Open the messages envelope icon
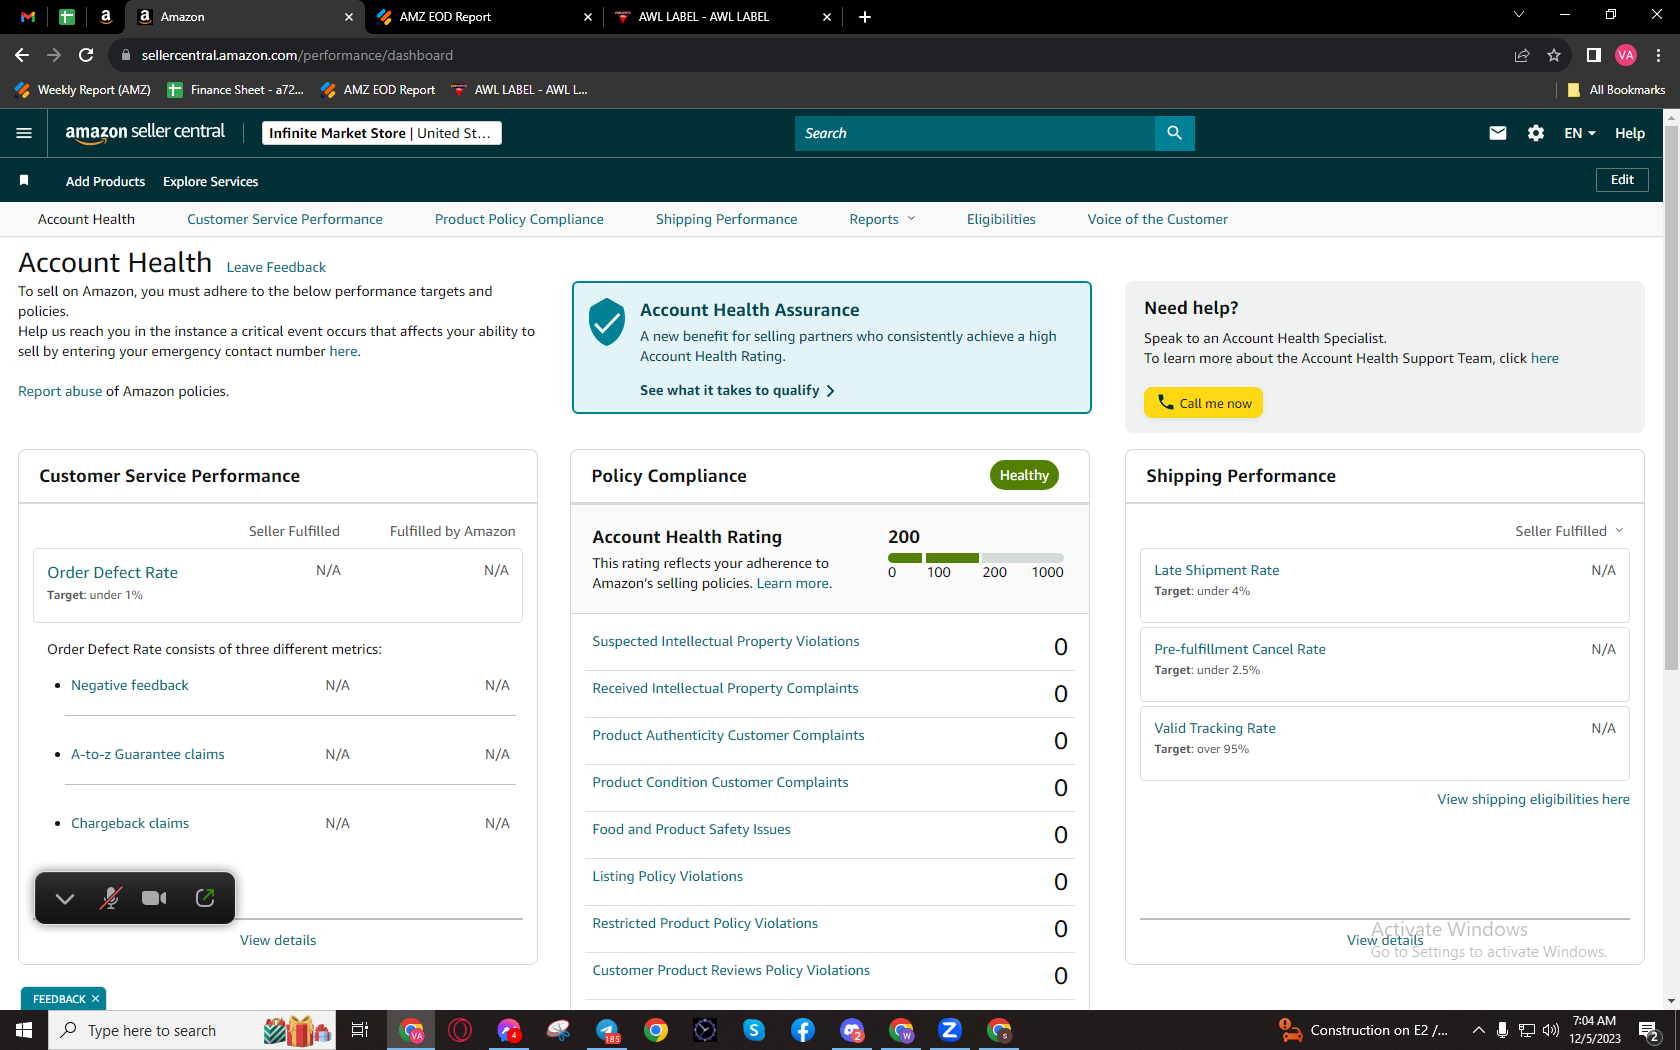 coord(1497,133)
